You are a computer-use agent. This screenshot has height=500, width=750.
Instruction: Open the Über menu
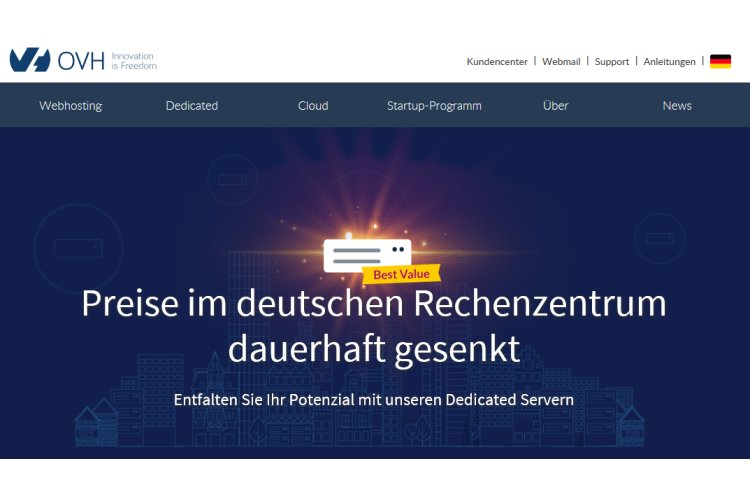tap(556, 106)
